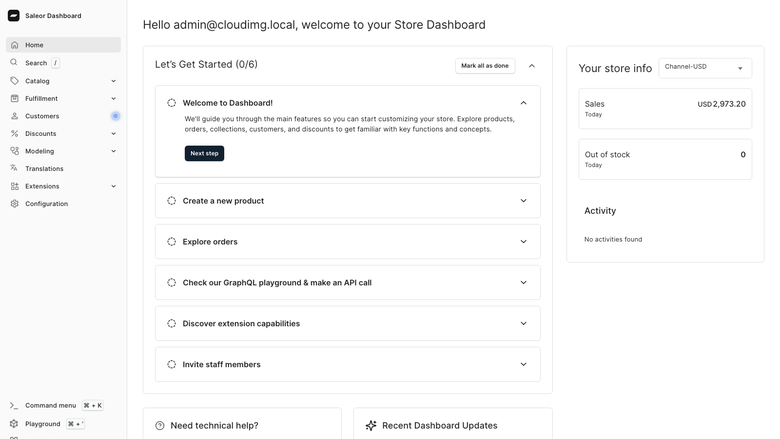Image resolution: width=780 pixels, height=439 pixels.
Task: Select the Fulfillment box icon
Action: (x=14, y=98)
